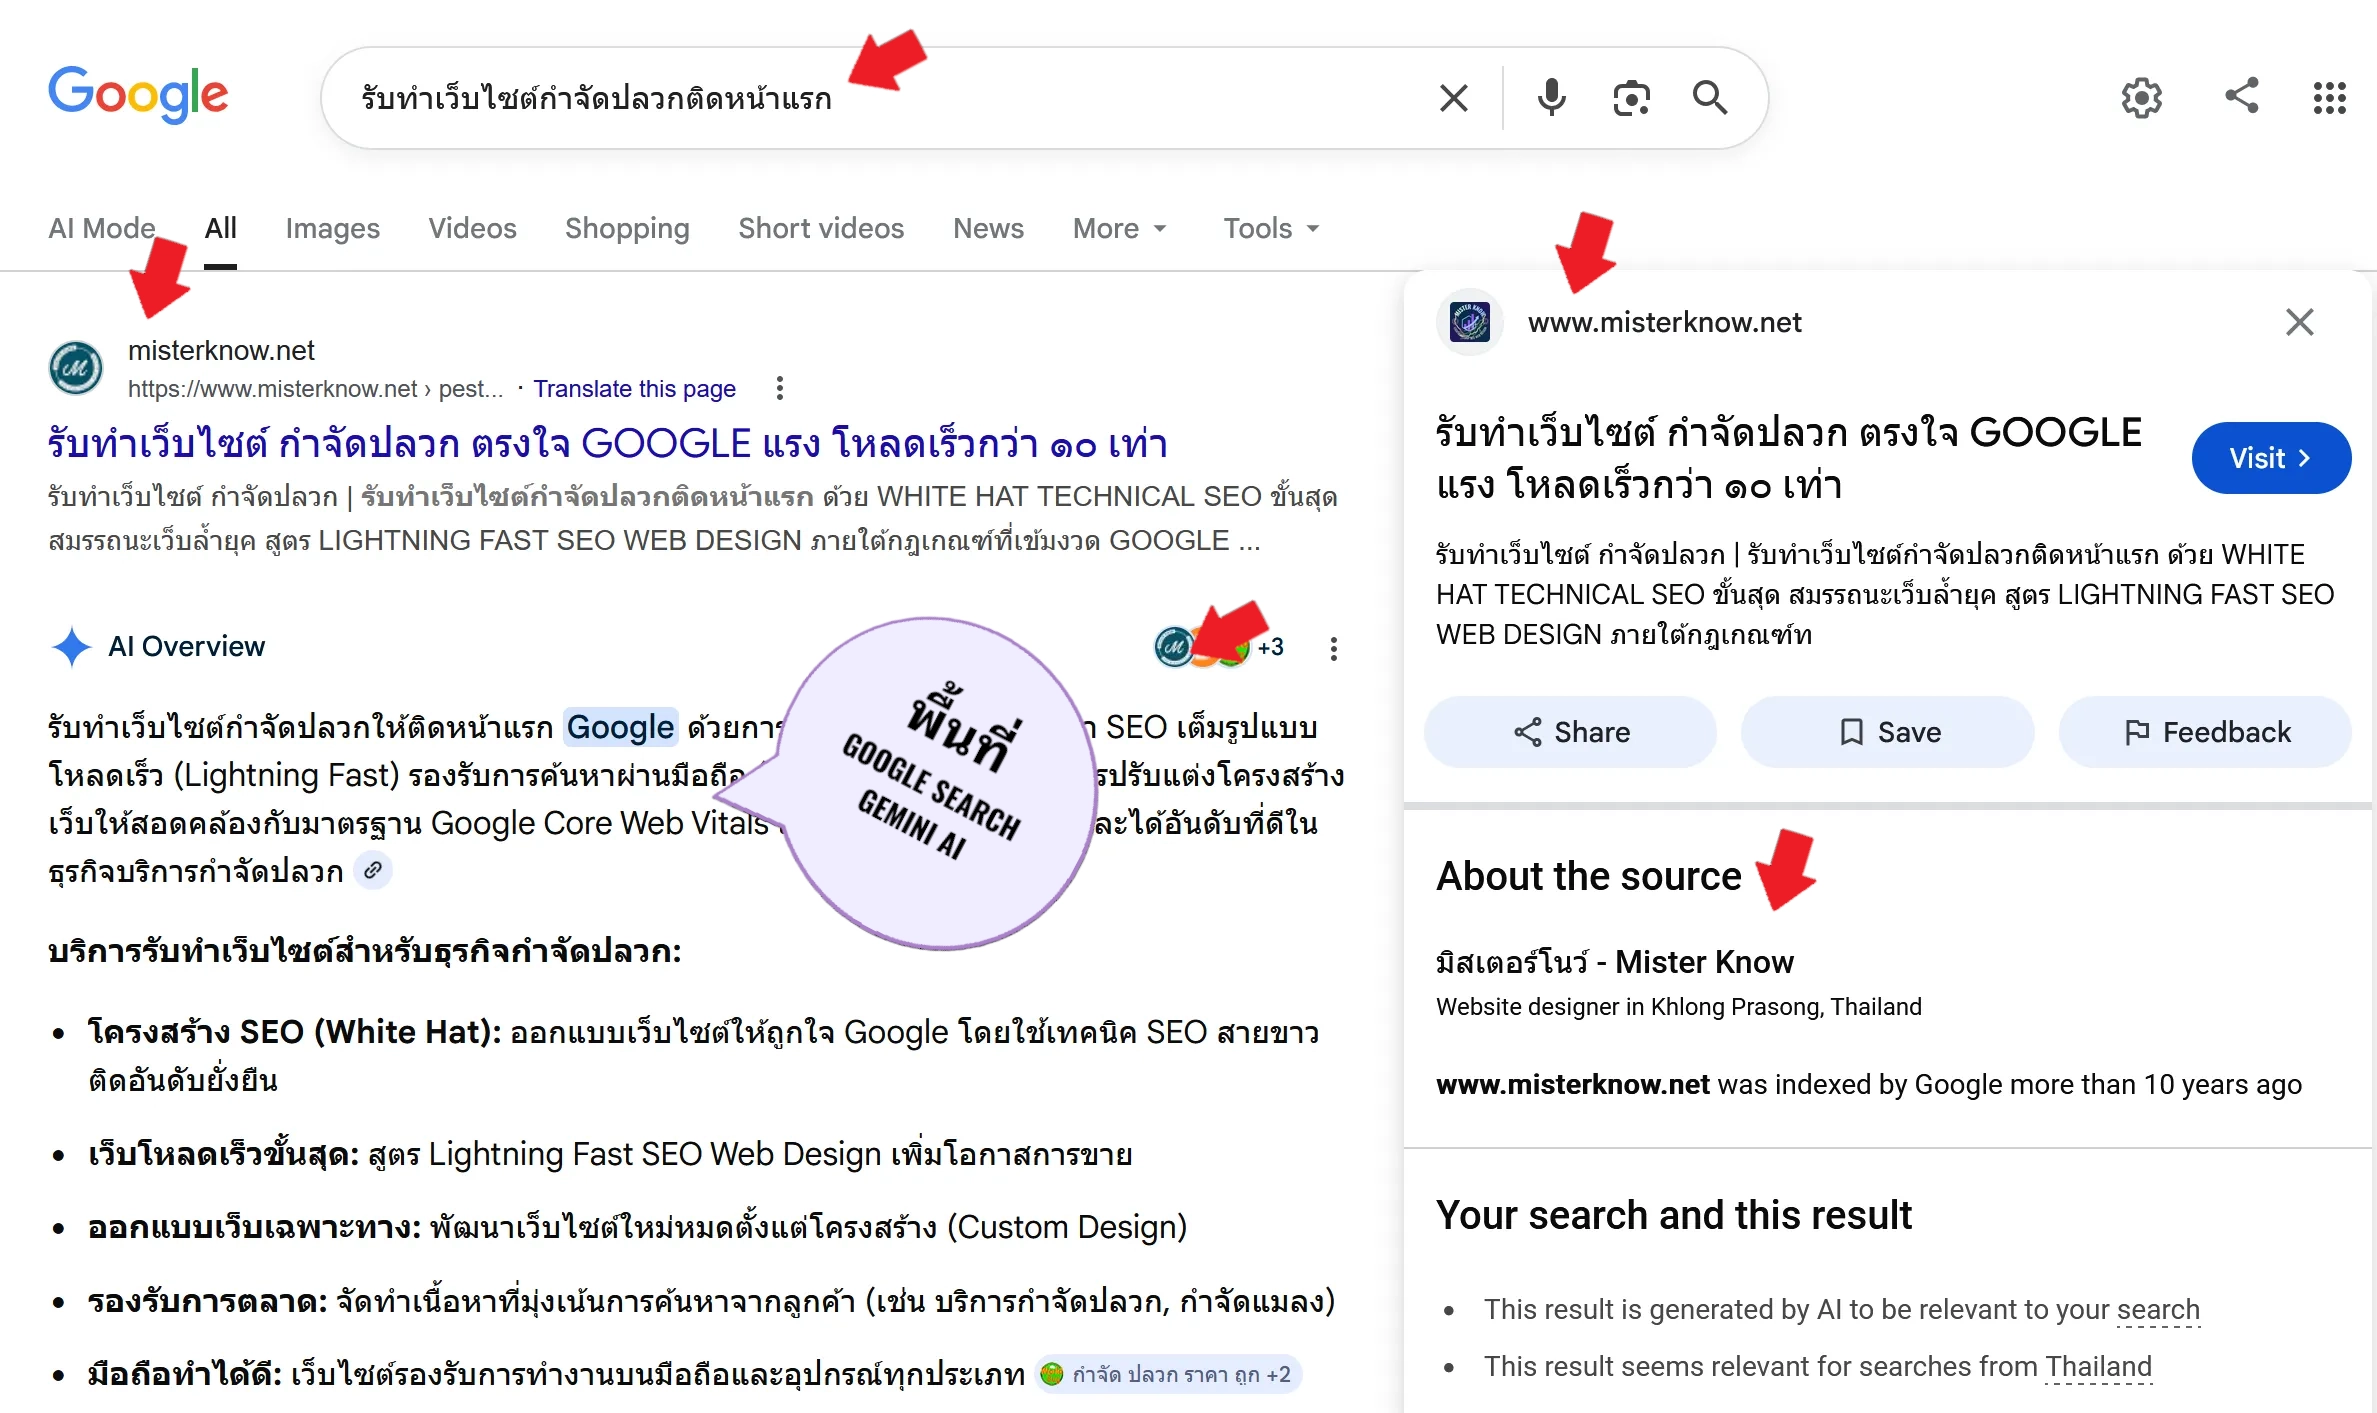Viewport: 2377px width, 1413px height.
Task: Click misterknow.net favicon in search result
Action: (x=76, y=368)
